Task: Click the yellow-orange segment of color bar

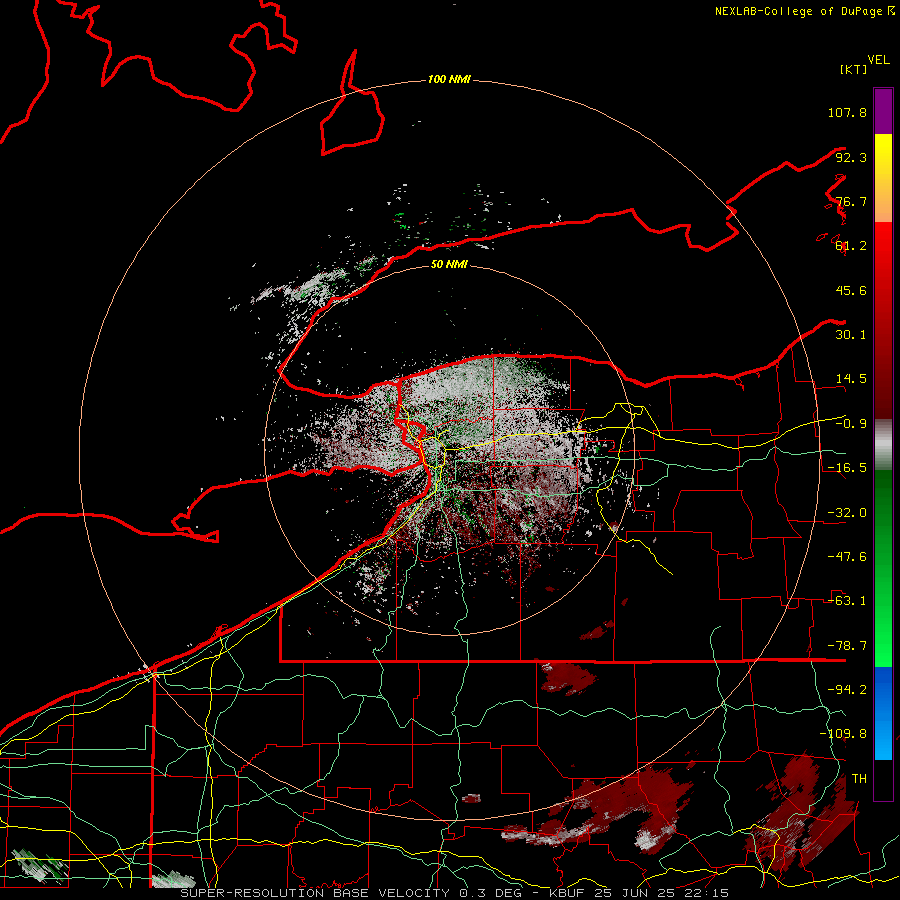Action: pos(883,178)
